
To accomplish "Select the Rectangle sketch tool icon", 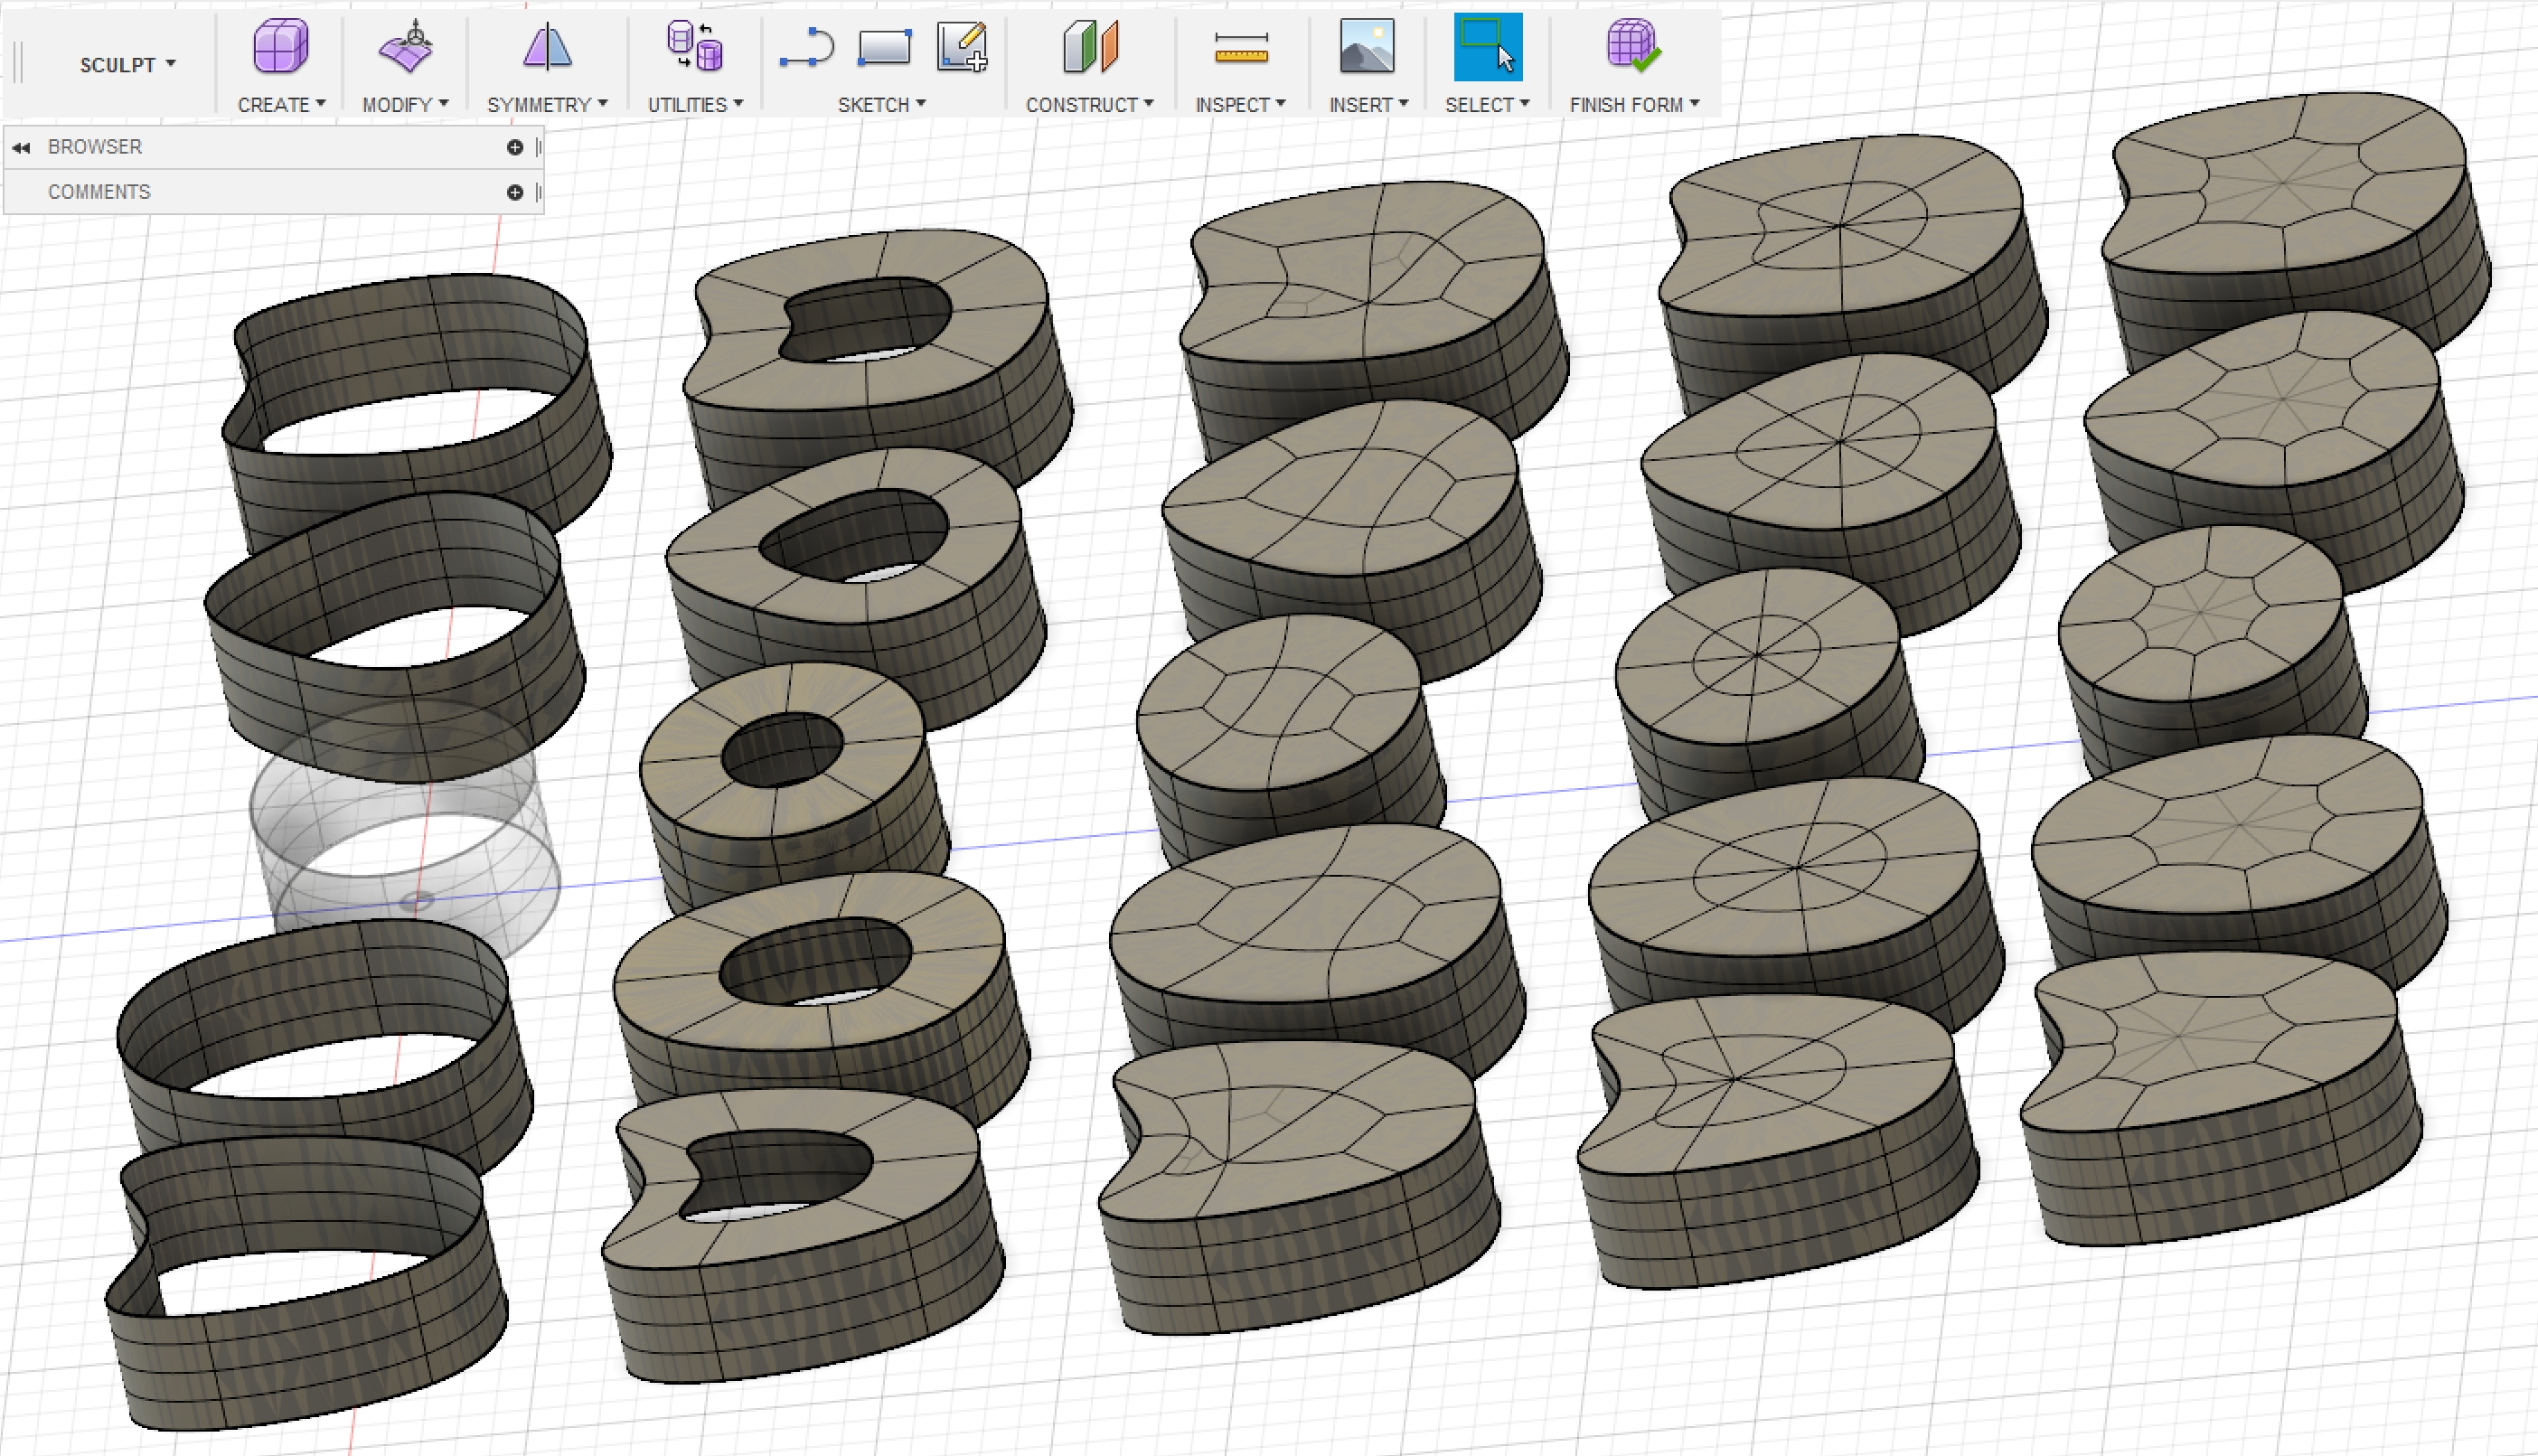I will tap(884, 48).
